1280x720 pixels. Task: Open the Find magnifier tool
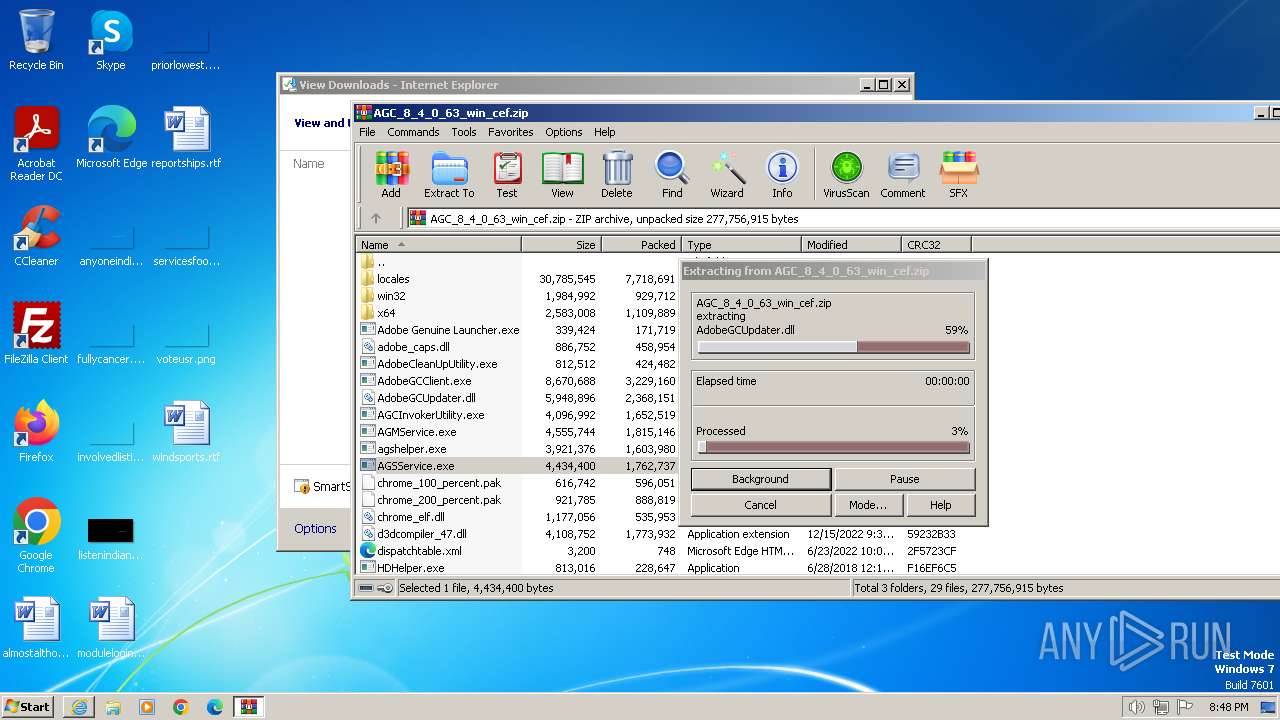pos(672,175)
